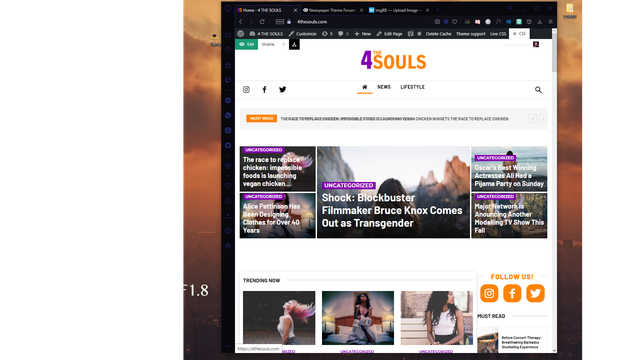The image size is (640, 360).
Task: Click orange Facebook follow button
Action: [x=512, y=293]
